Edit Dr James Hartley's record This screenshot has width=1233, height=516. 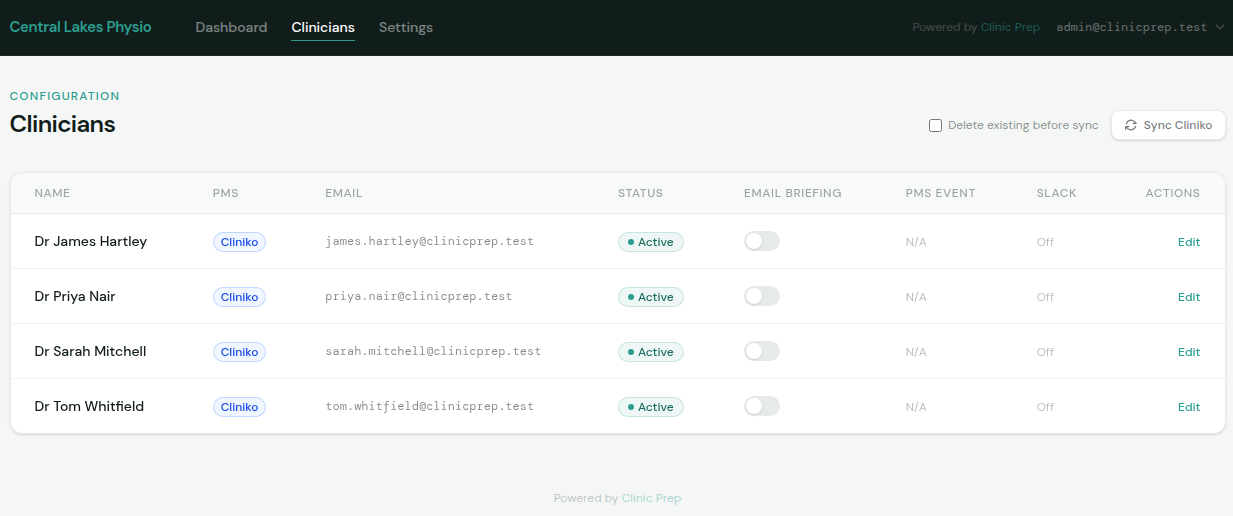click(1188, 242)
